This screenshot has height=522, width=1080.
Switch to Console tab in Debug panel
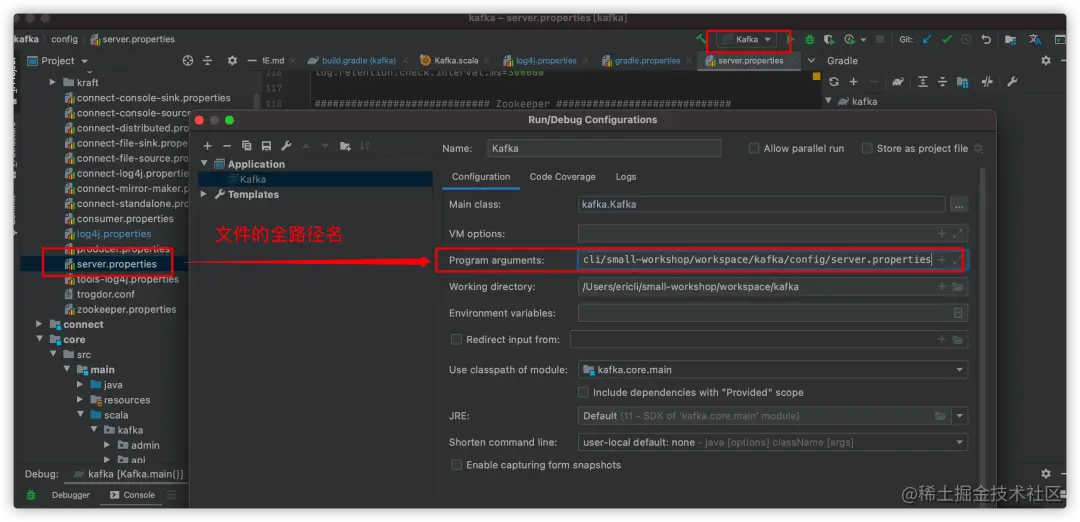point(132,495)
